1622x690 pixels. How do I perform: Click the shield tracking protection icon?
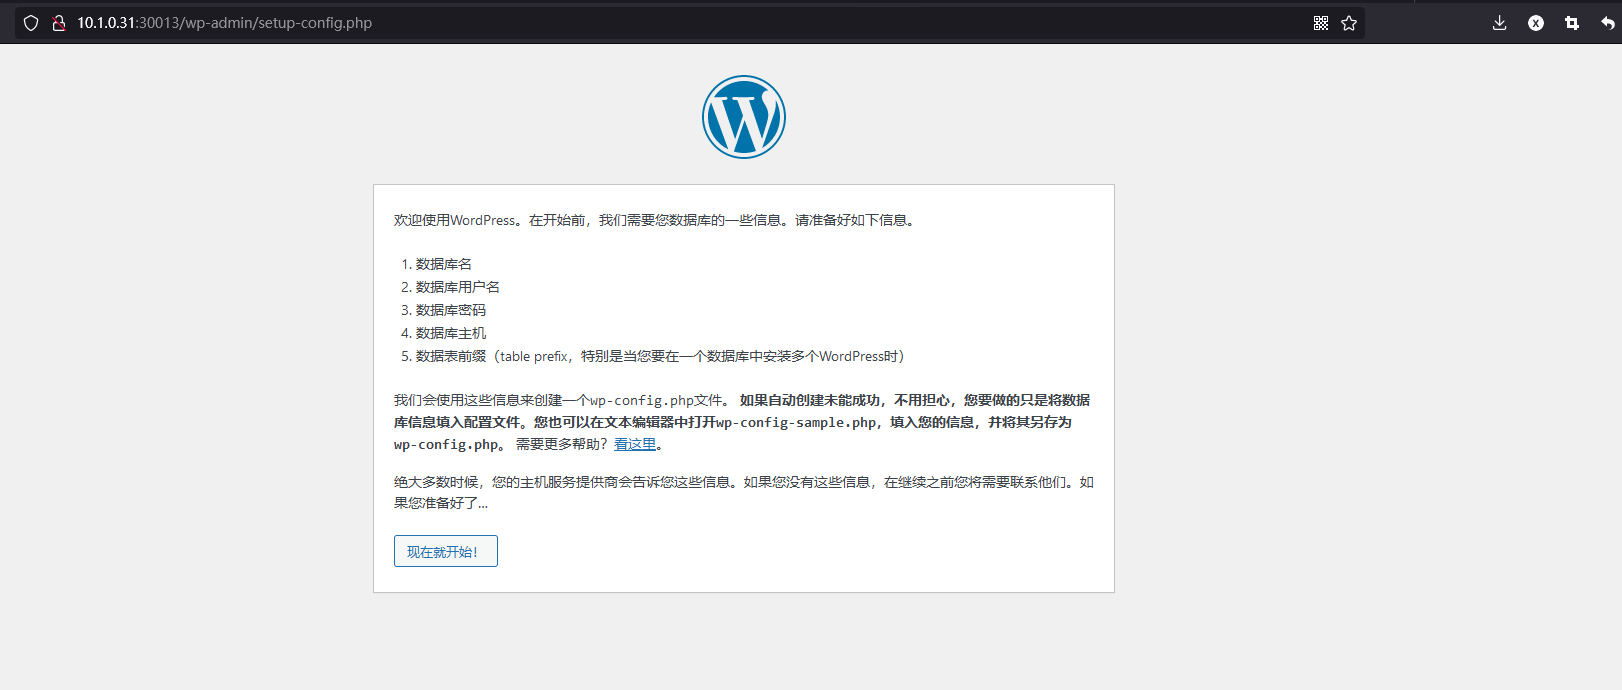[31, 23]
